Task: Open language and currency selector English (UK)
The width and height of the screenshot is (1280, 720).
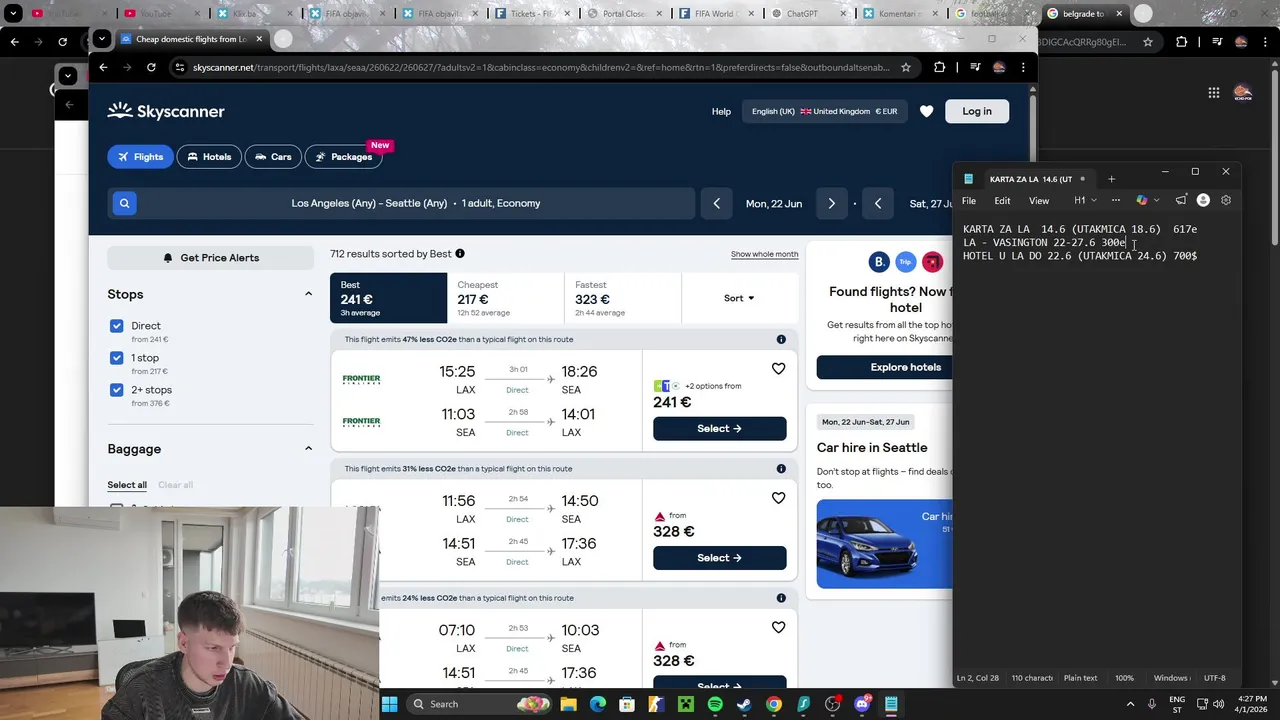Action: [824, 111]
